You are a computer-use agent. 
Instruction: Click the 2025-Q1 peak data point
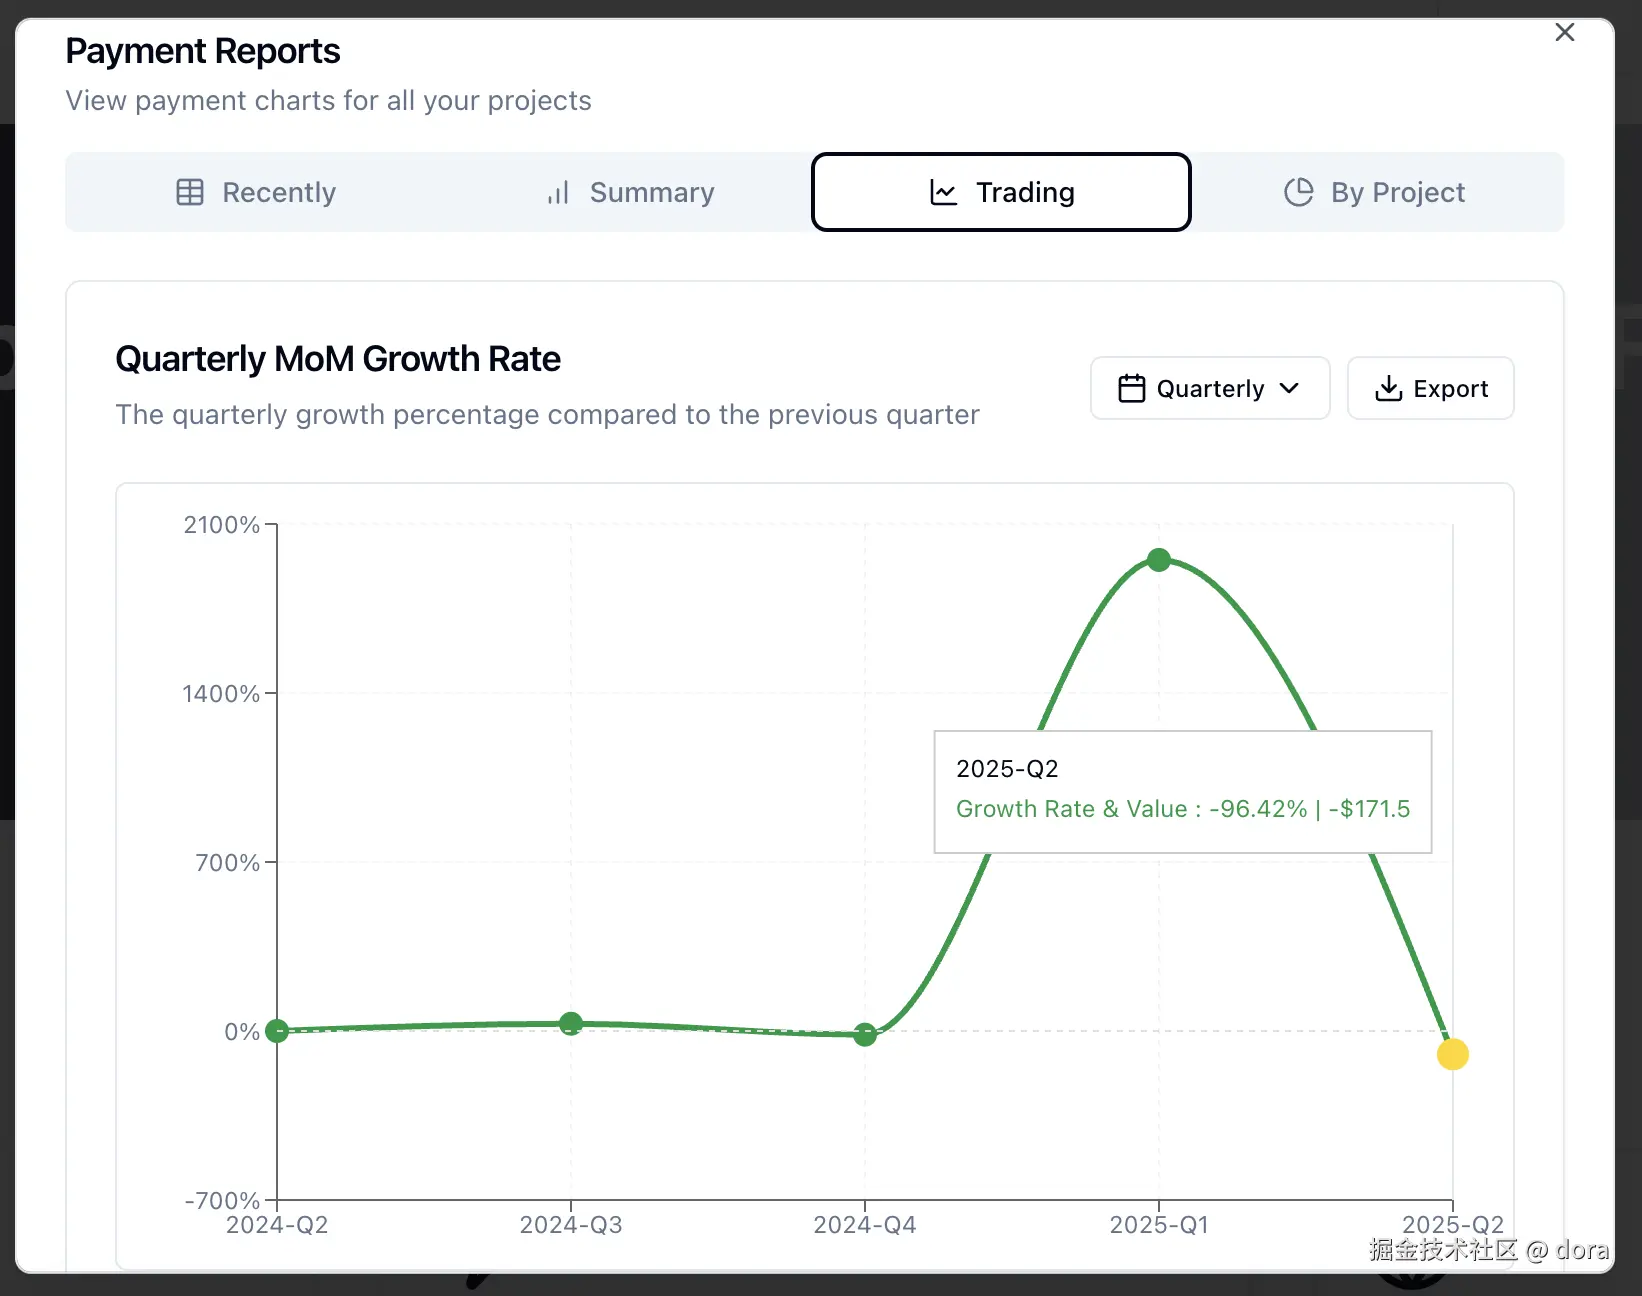(x=1159, y=560)
